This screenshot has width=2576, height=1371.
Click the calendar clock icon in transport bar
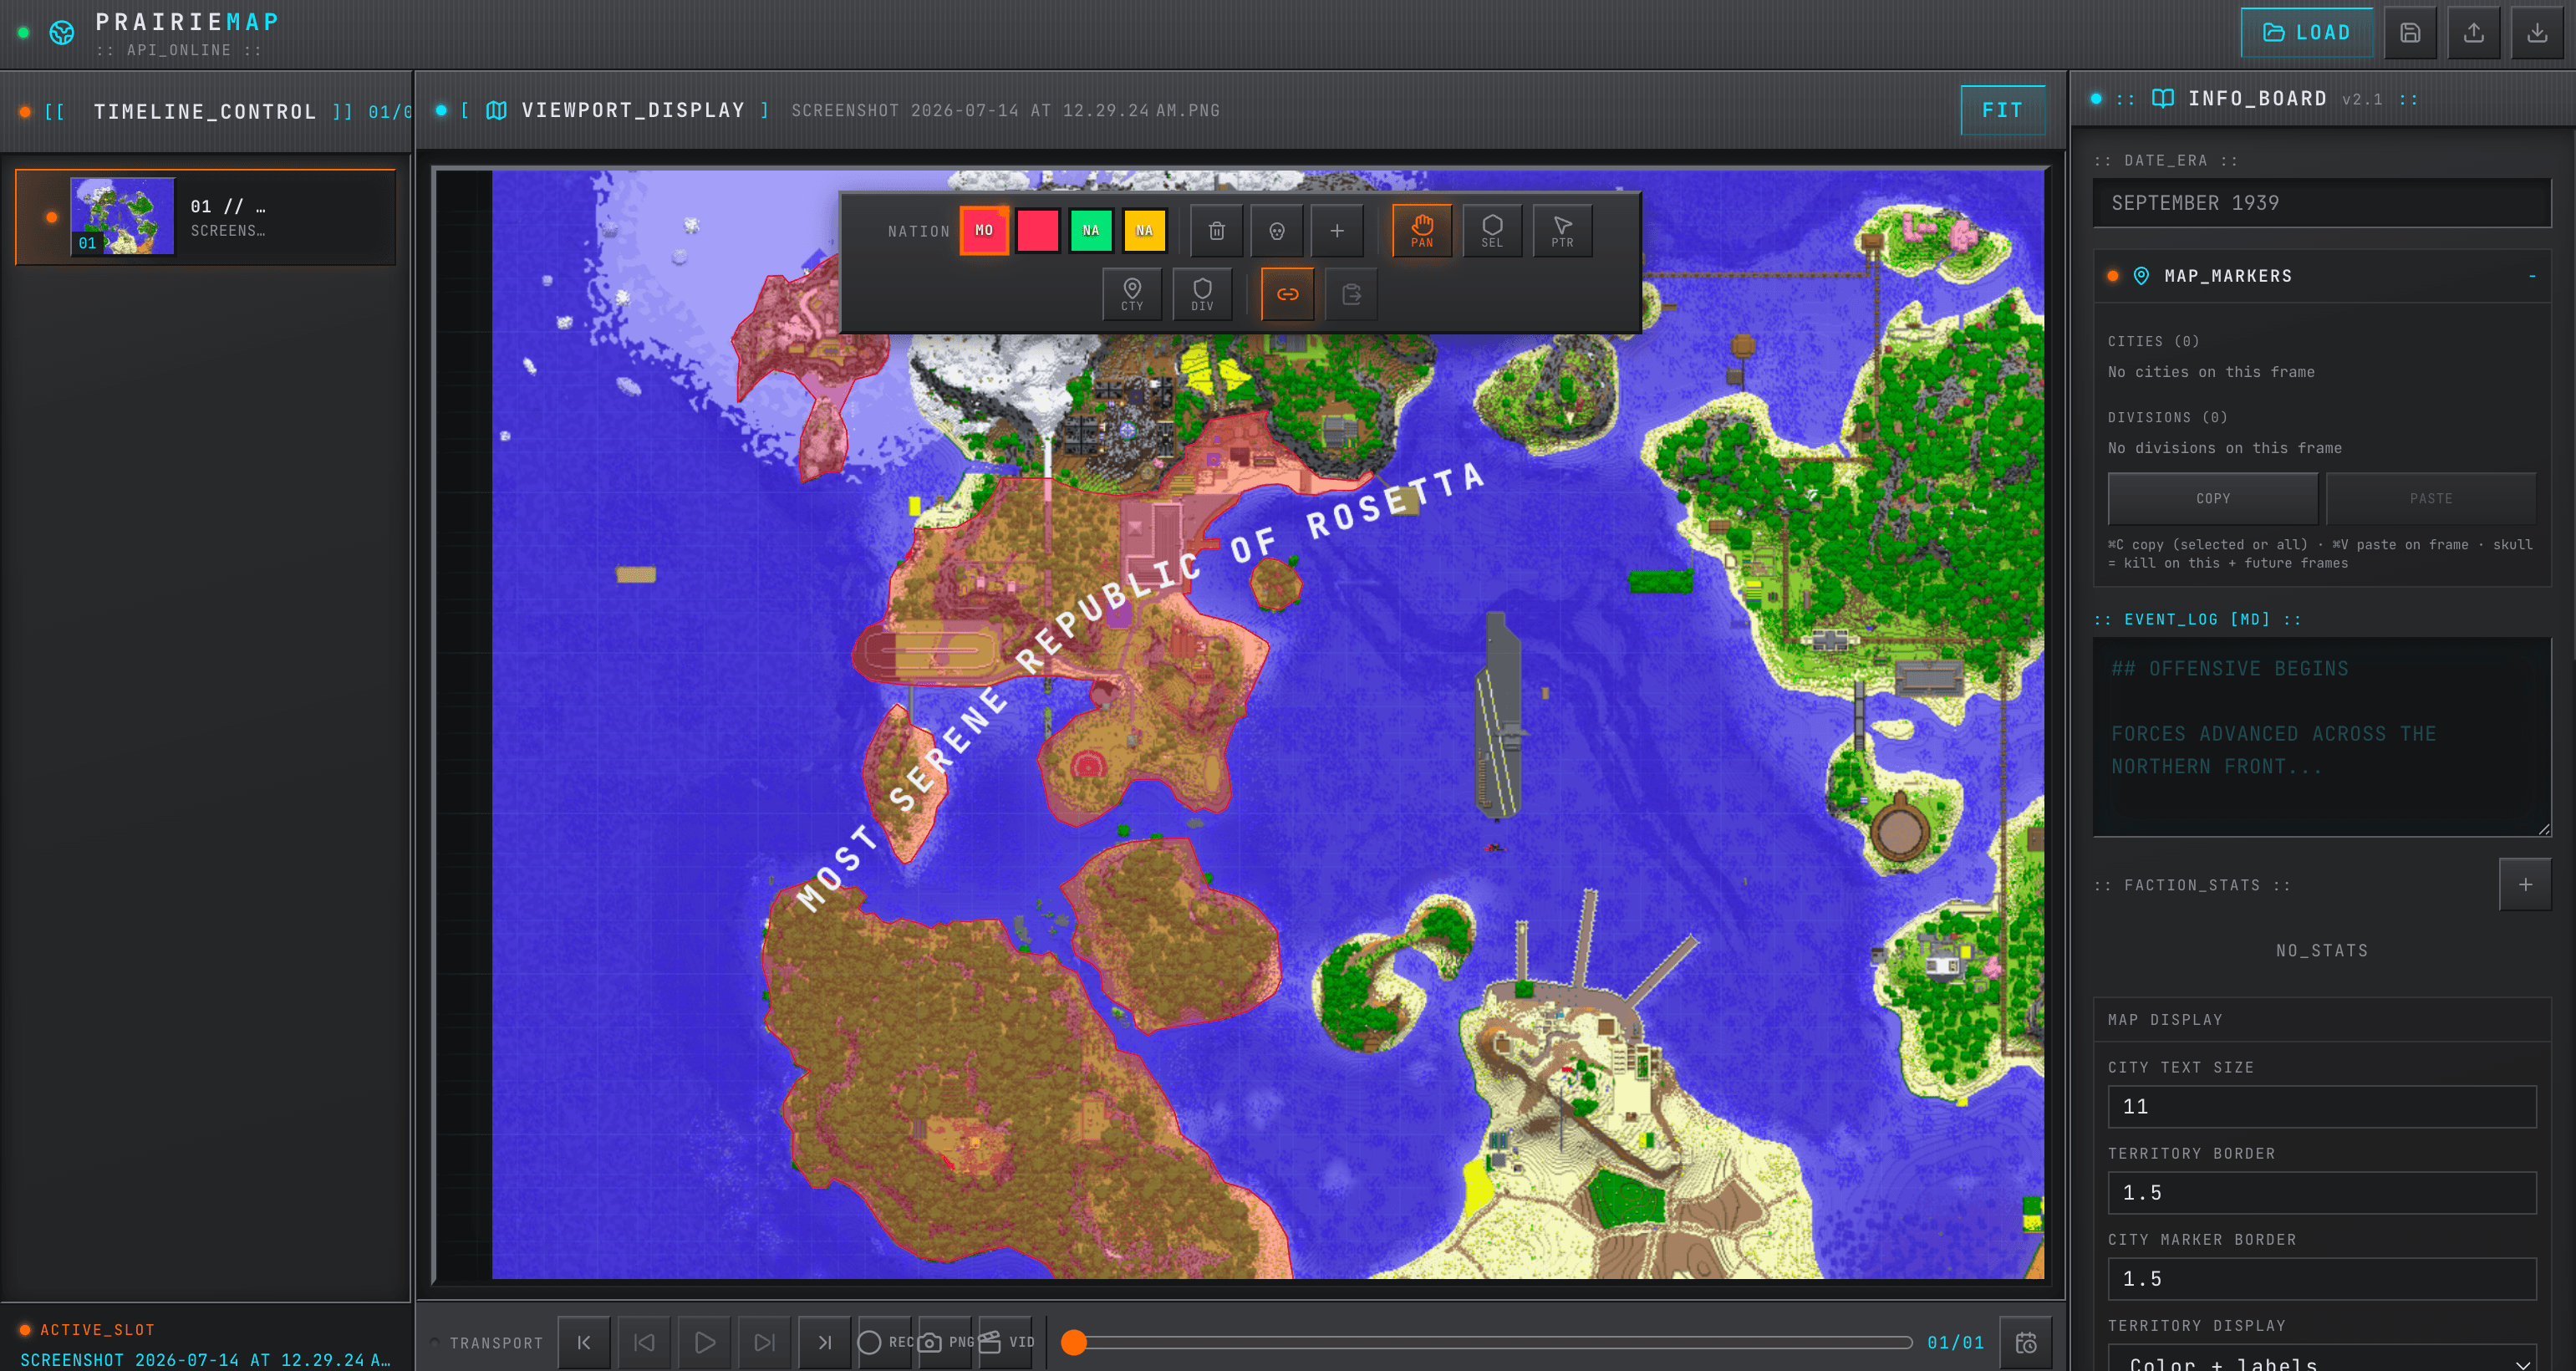(2026, 1342)
